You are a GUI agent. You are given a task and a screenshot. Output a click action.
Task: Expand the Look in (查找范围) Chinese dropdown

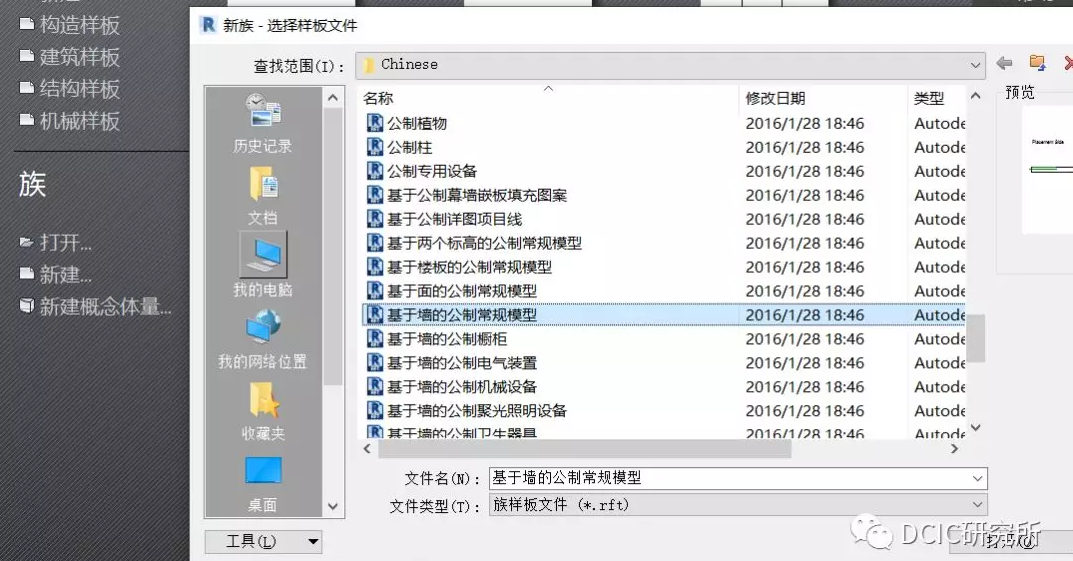[975, 65]
